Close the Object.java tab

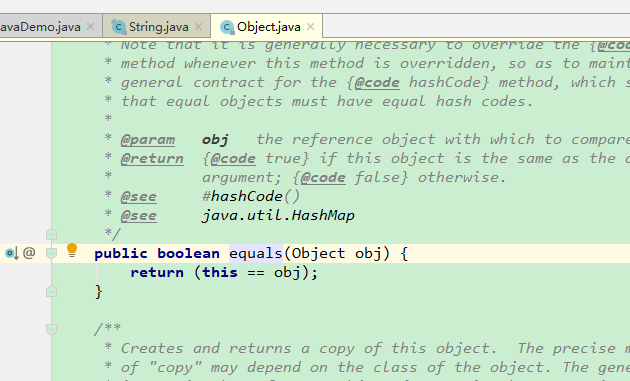coord(311,27)
